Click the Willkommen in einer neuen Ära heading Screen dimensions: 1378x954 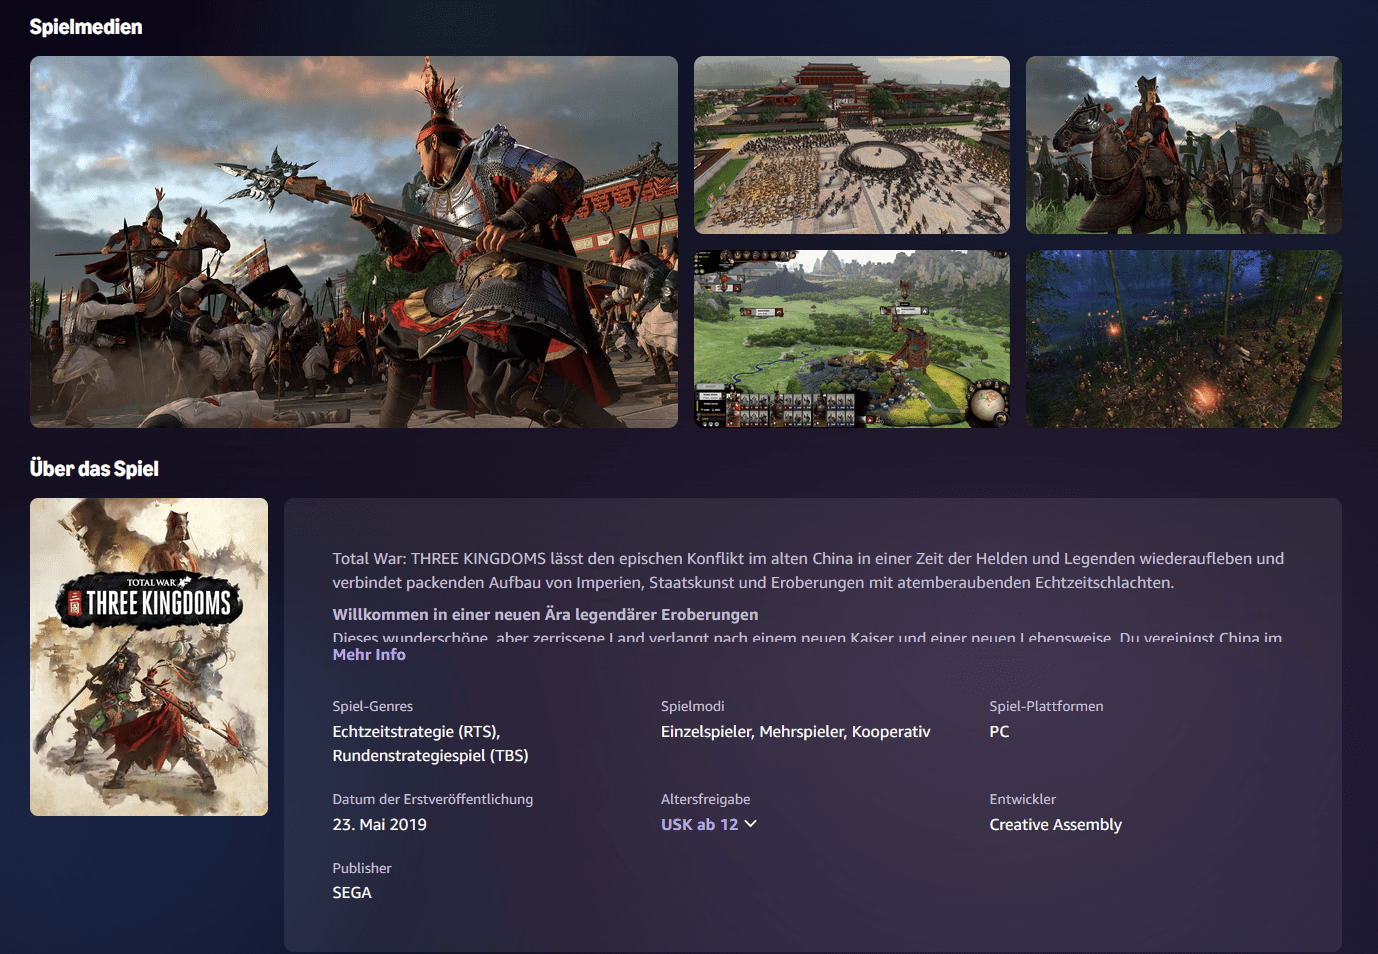coord(545,614)
